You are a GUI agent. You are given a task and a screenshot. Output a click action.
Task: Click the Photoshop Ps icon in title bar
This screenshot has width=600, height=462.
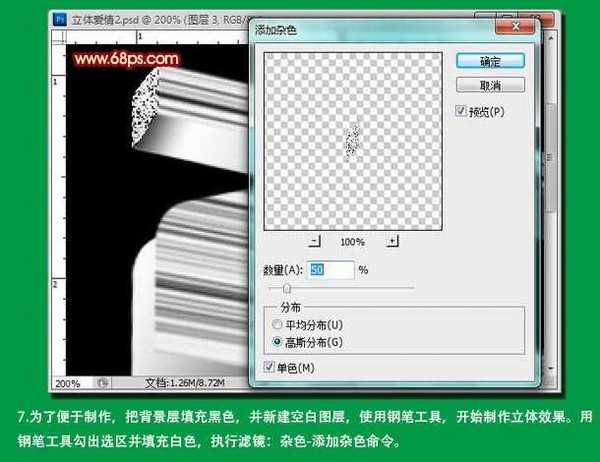click(x=60, y=19)
